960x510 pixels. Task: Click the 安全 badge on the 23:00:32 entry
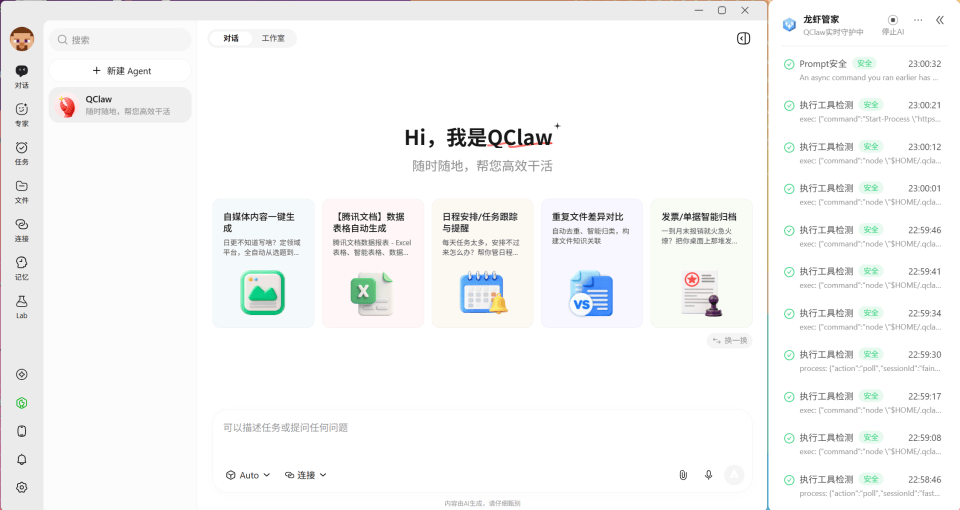[864, 64]
